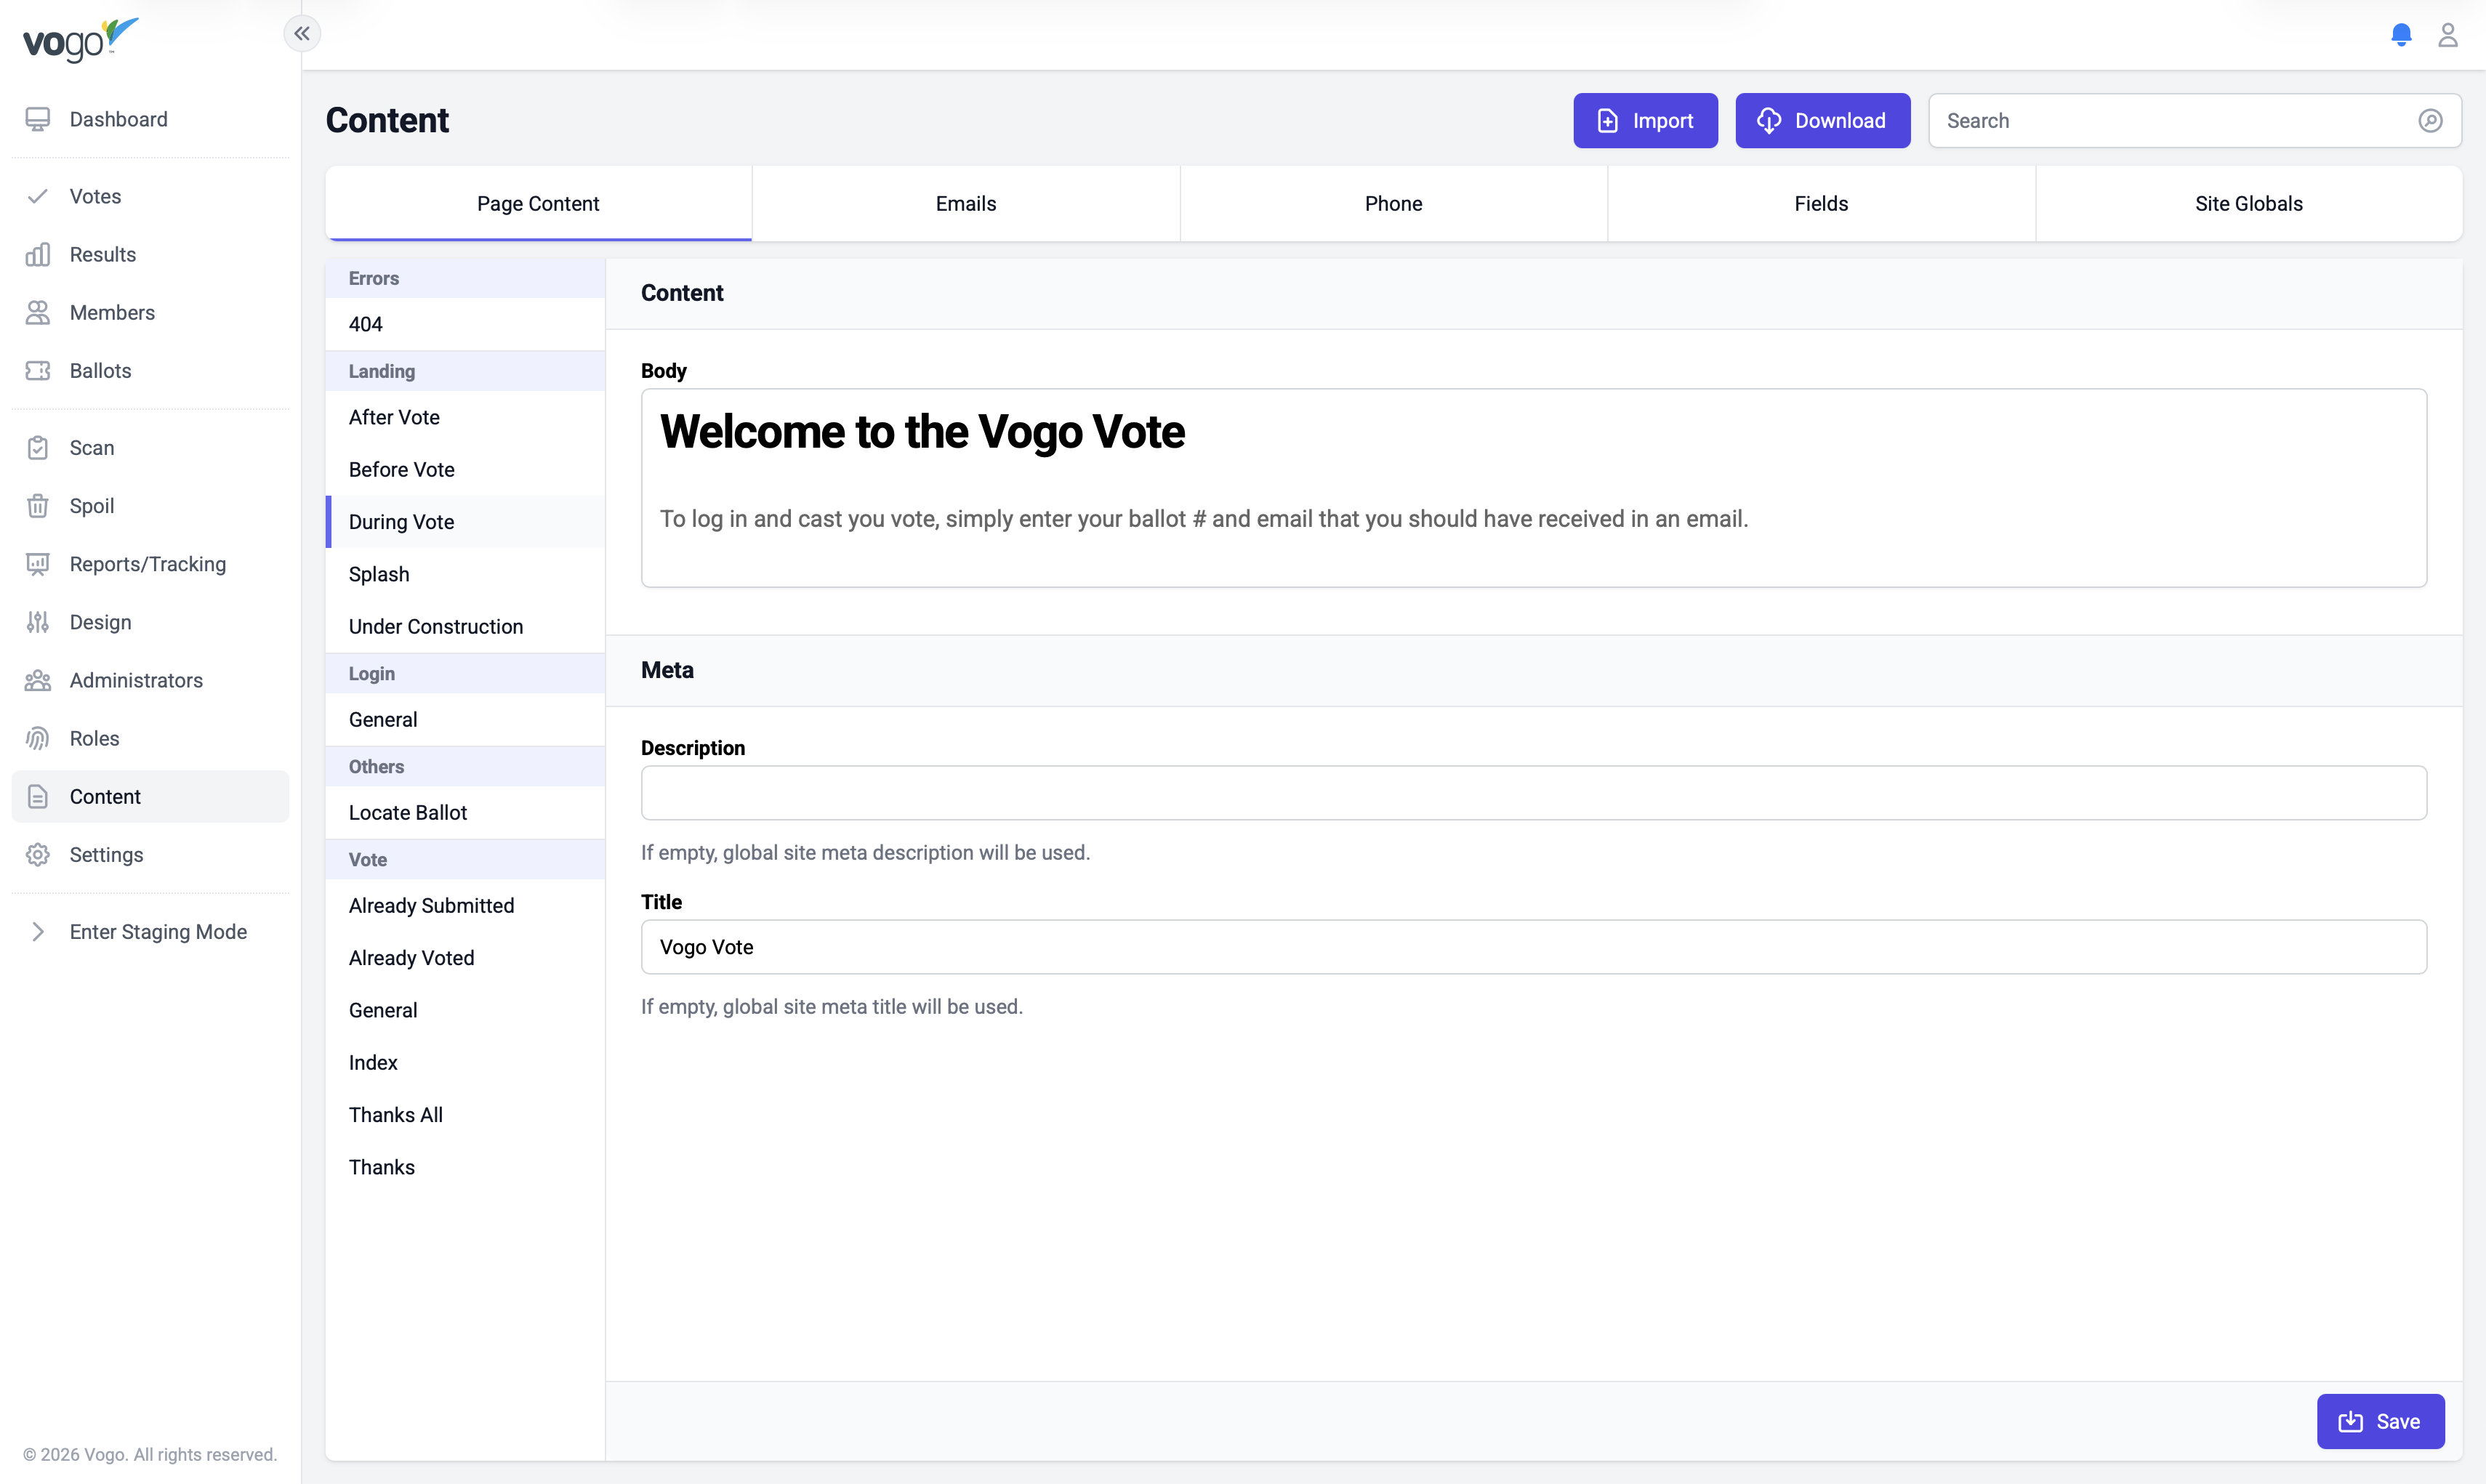The image size is (2486, 1484).
Task: Click the notification bell icon
Action: click(2401, 35)
